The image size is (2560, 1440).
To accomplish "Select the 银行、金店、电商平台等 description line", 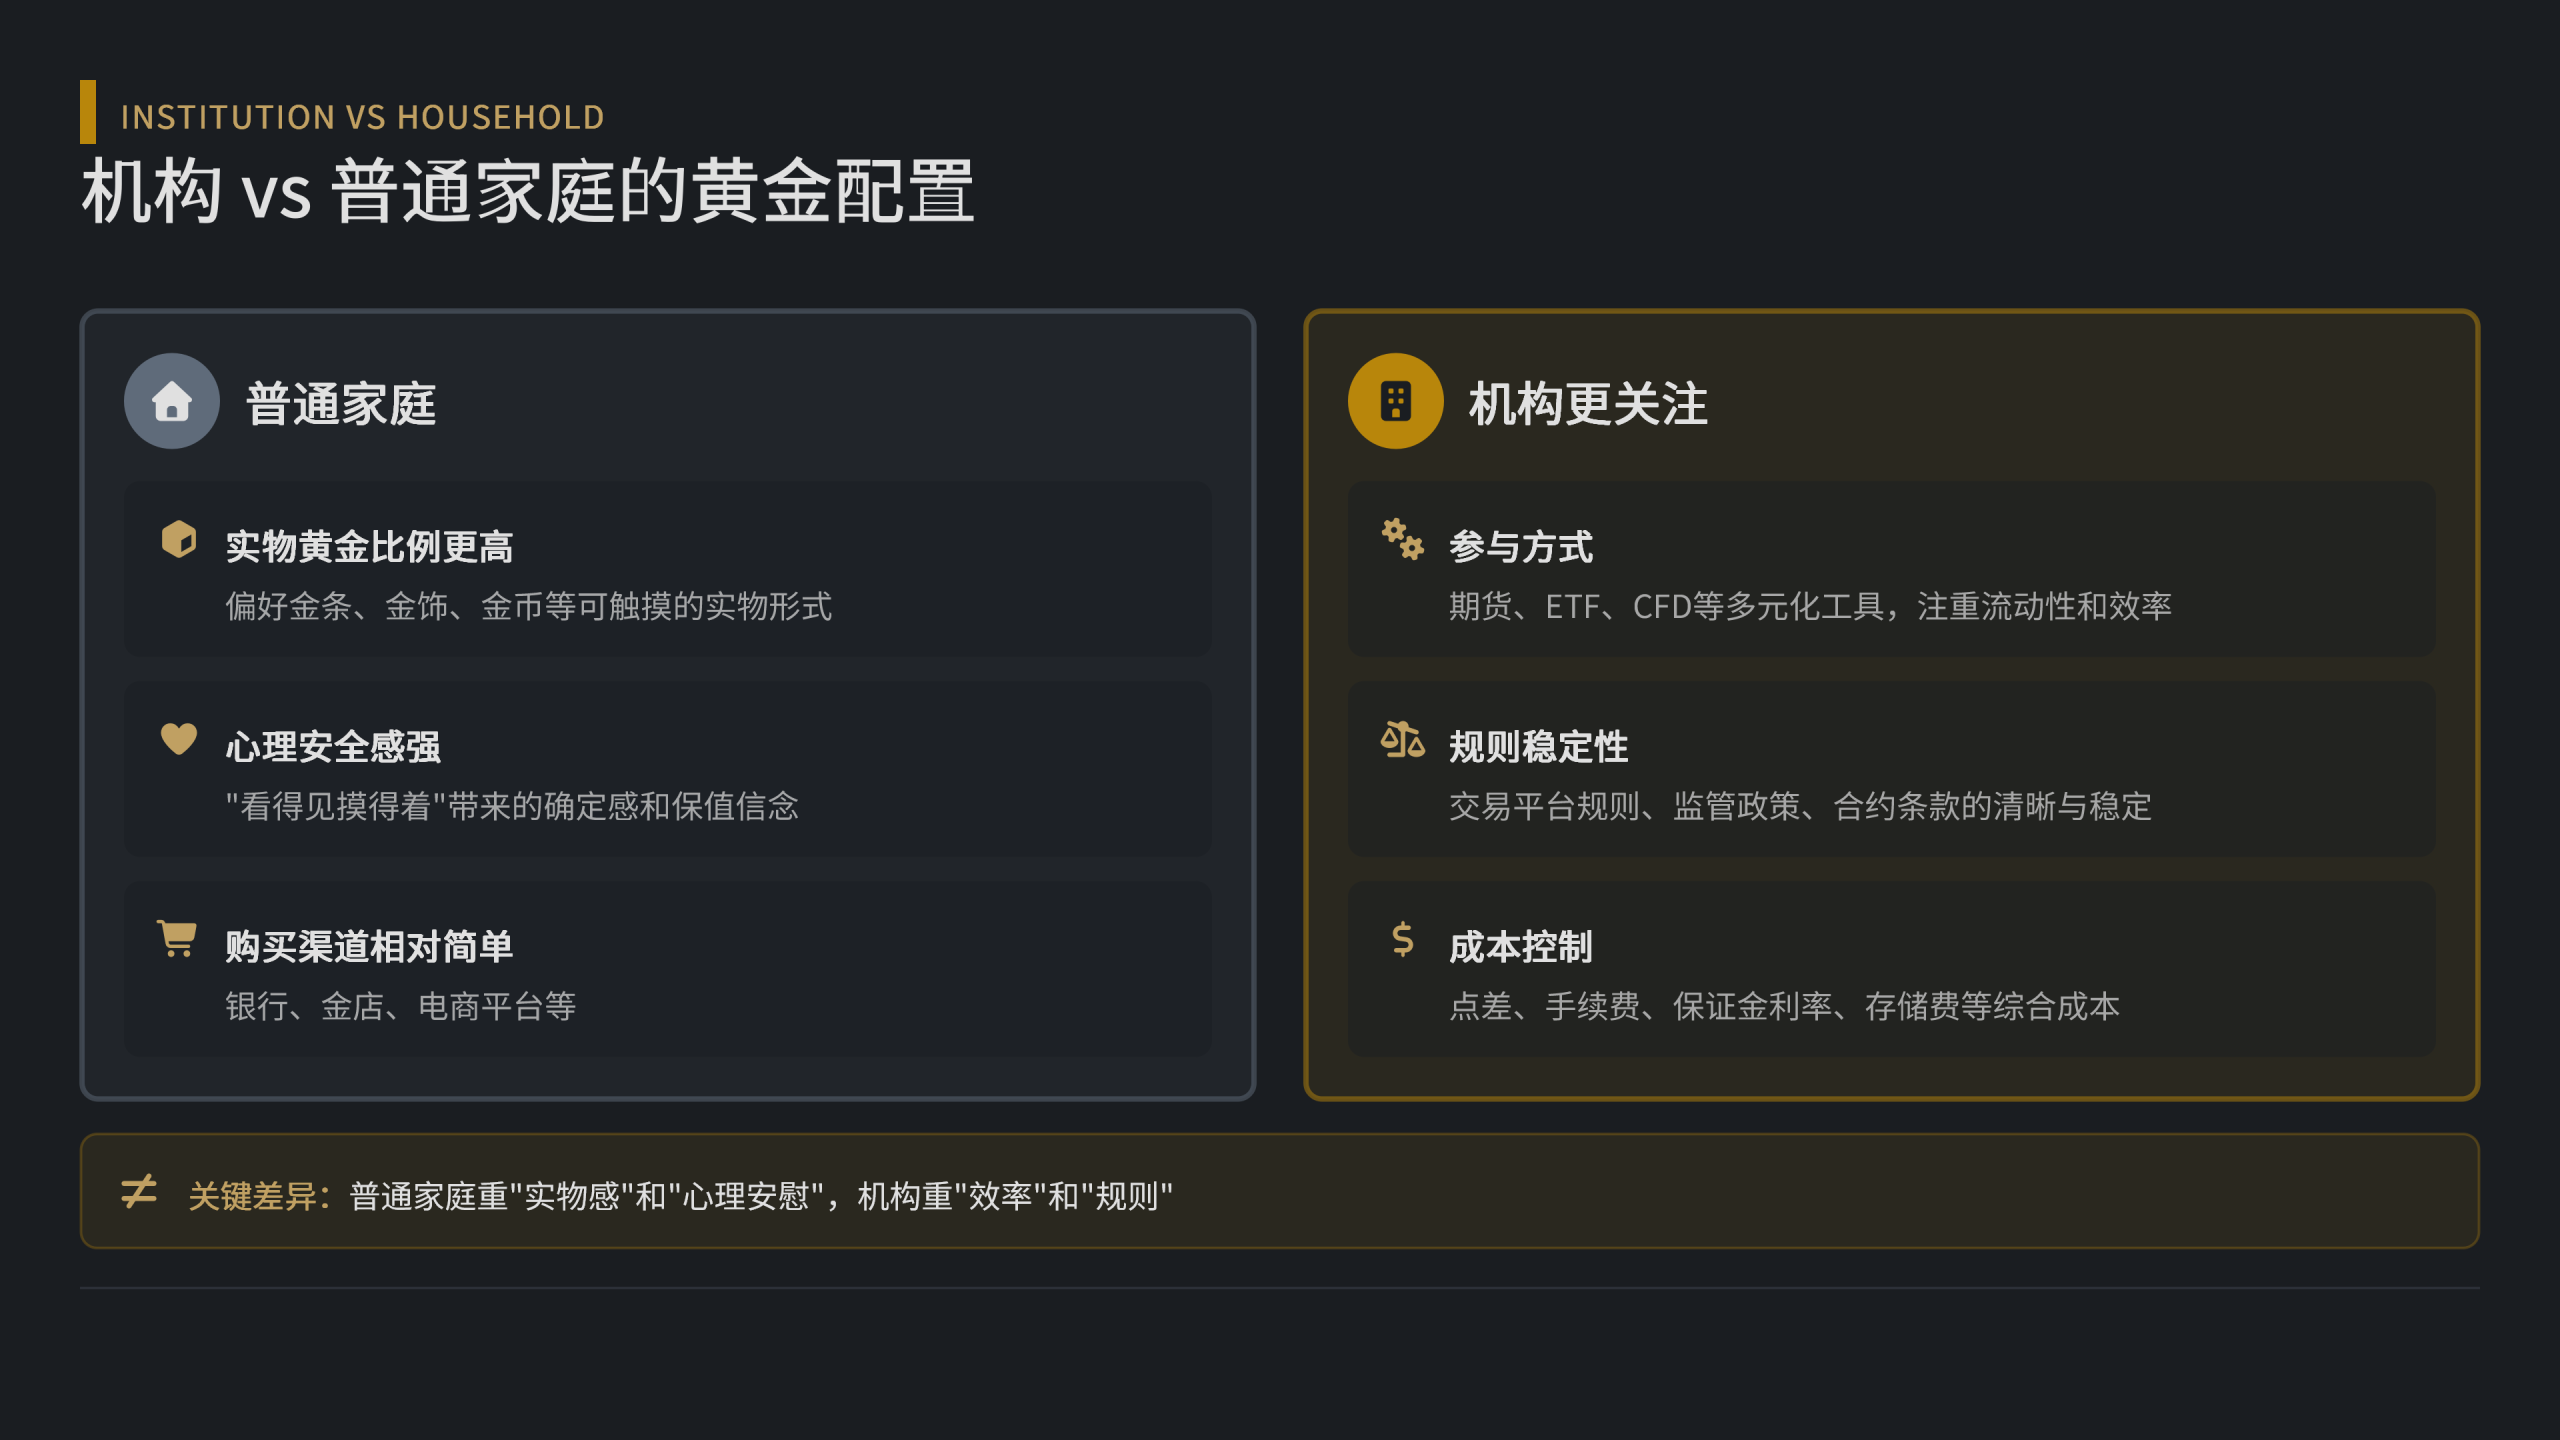I will [400, 1006].
